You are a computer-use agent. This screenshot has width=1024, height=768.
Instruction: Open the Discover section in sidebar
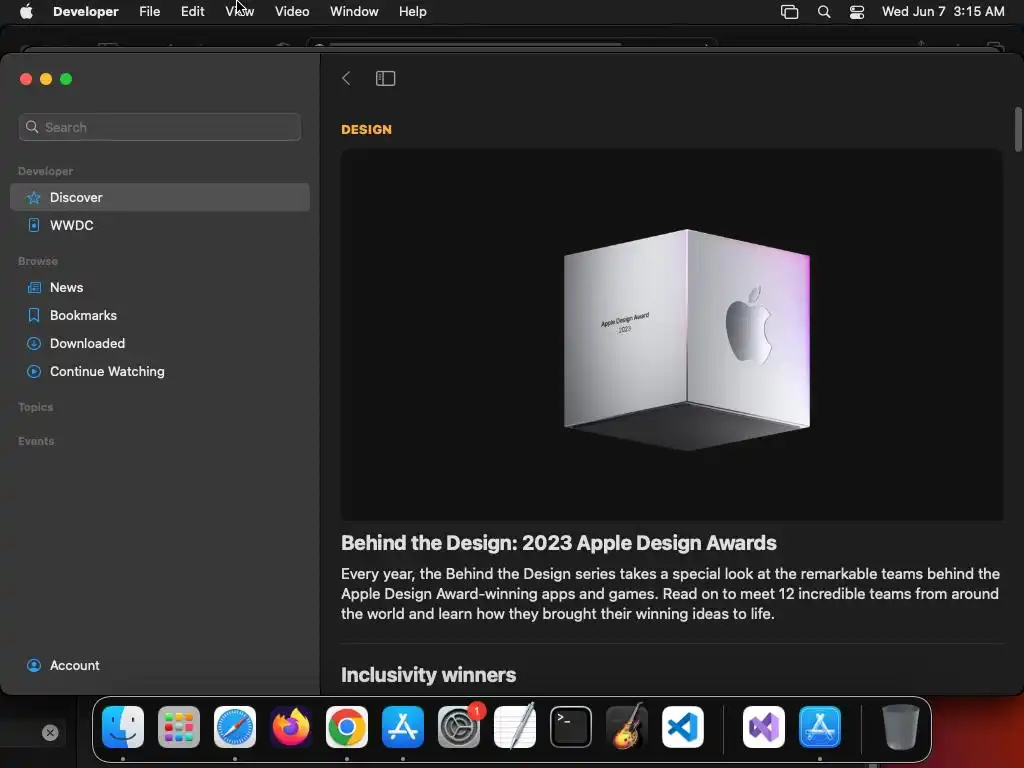[x=160, y=197]
